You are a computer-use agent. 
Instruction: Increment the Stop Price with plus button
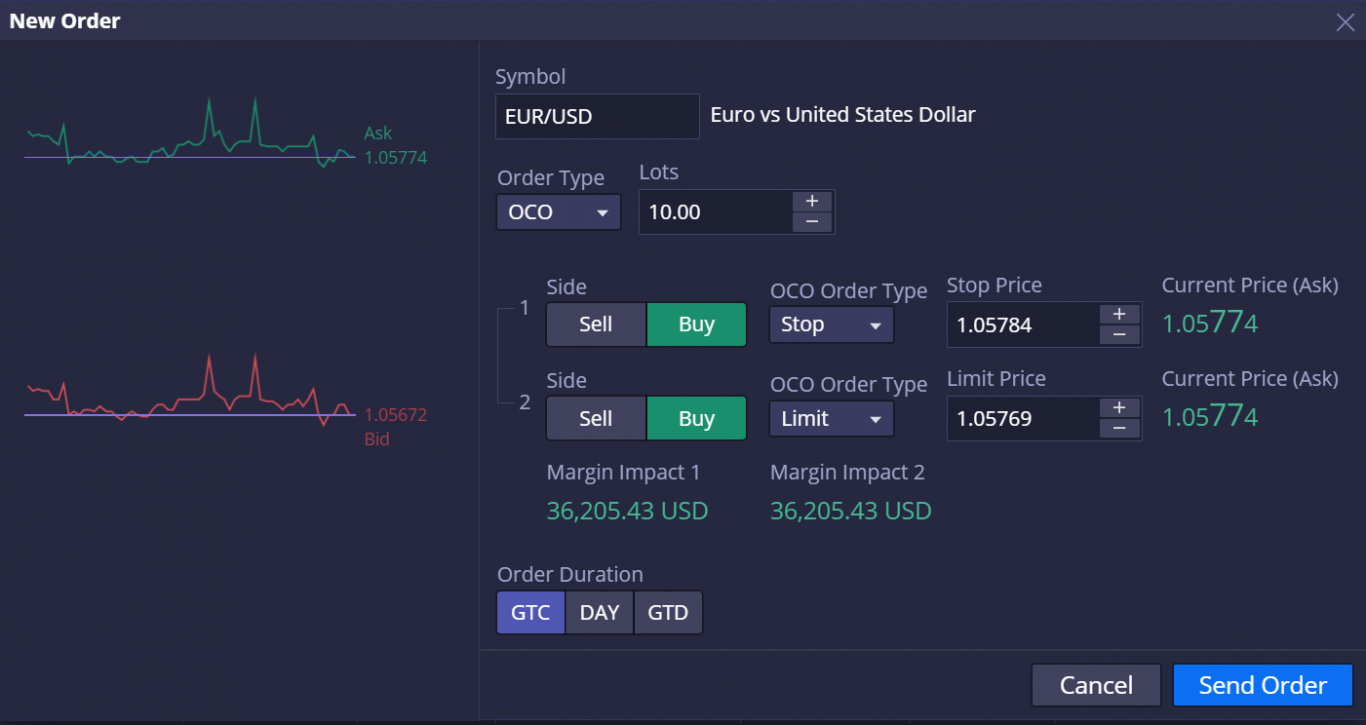point(1120,312)
